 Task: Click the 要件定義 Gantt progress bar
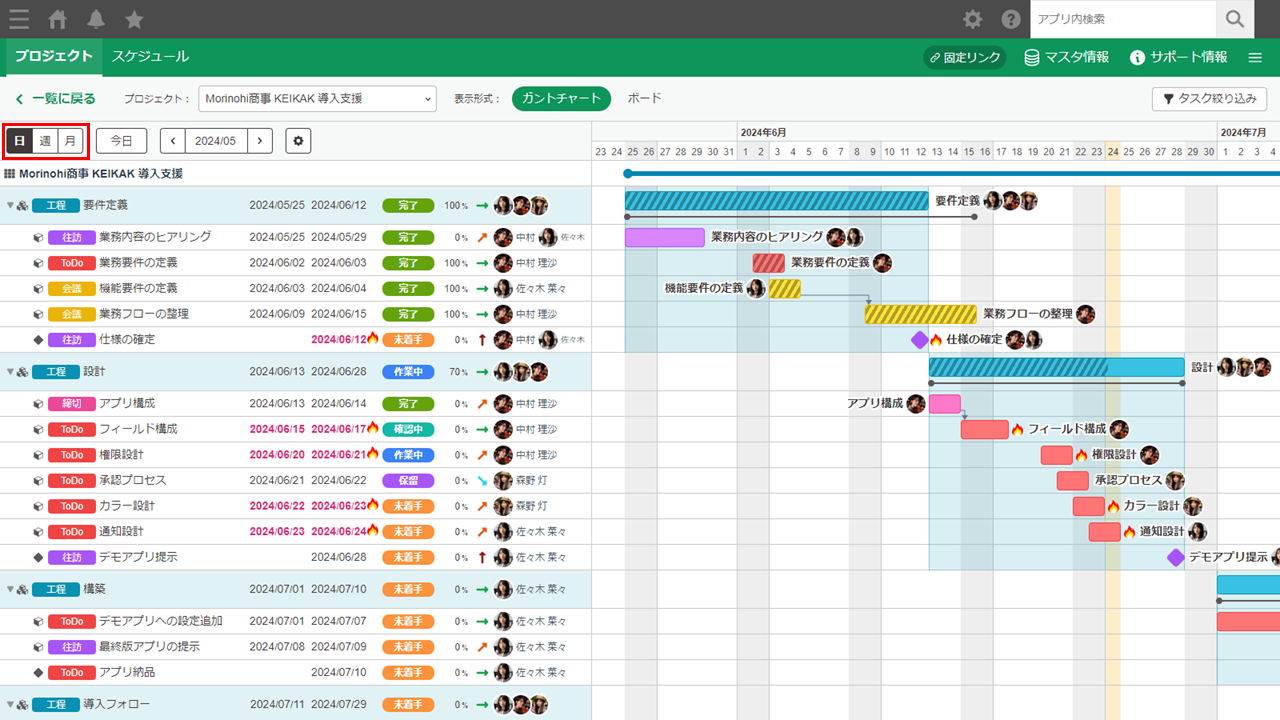click(x=776, y=201)
